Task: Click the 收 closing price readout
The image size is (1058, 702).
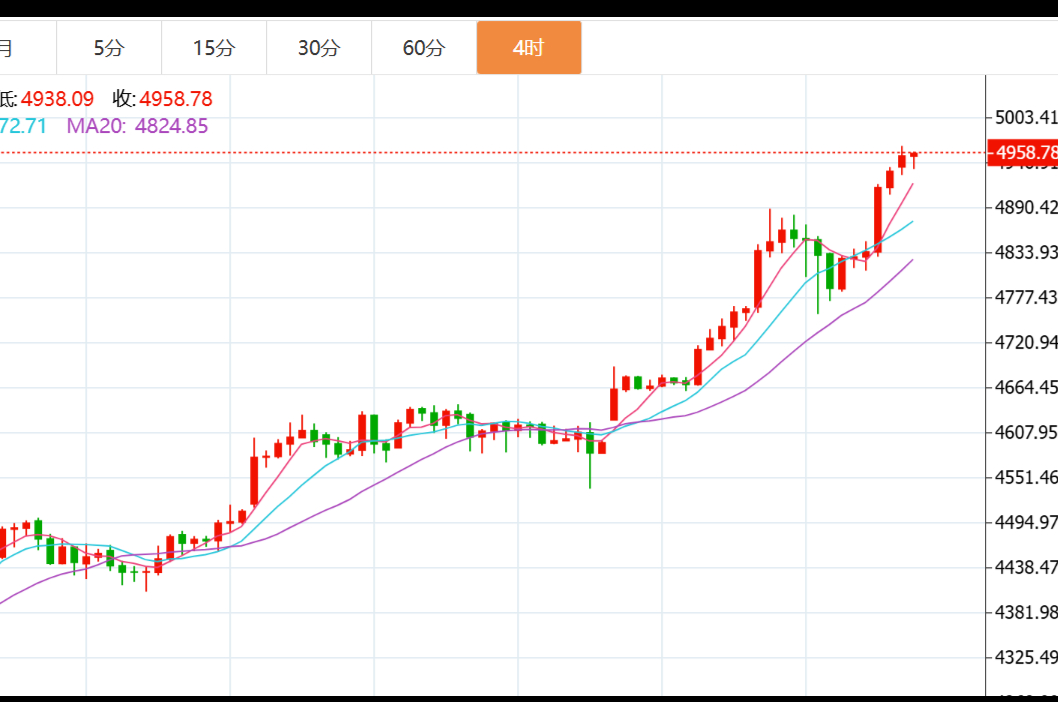Action: click(162, 99)
